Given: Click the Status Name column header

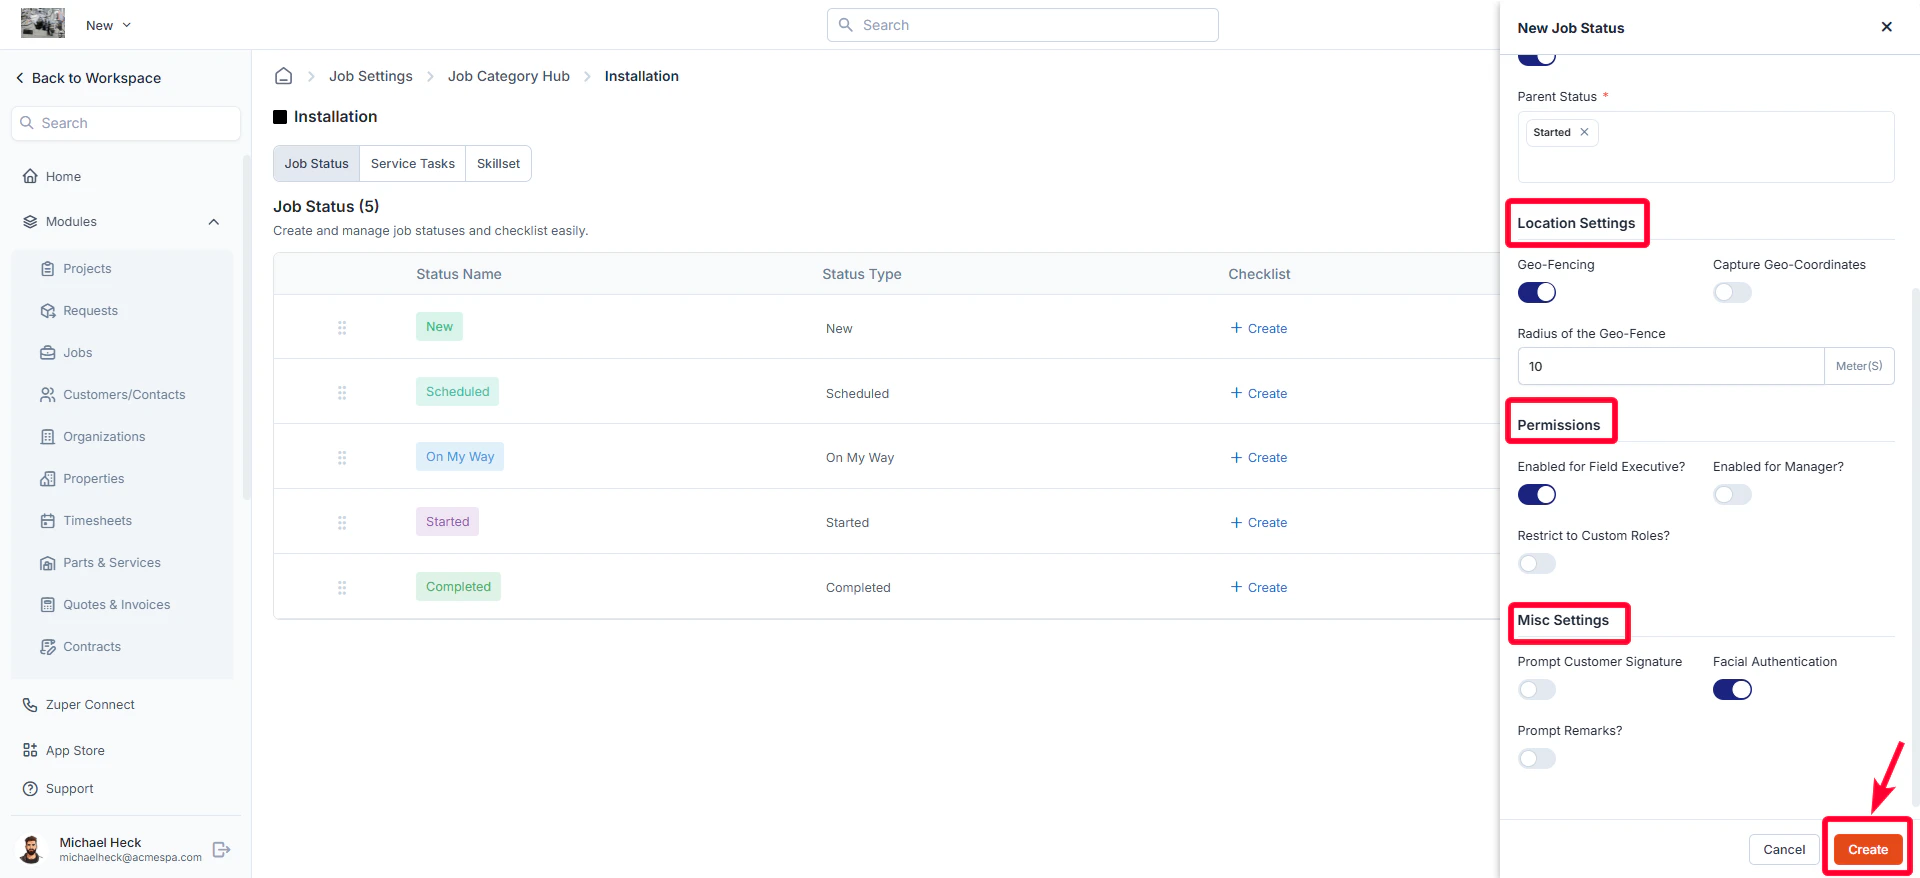Looking at the screenshot, I should pyautogui.click(x=459, y=274).
